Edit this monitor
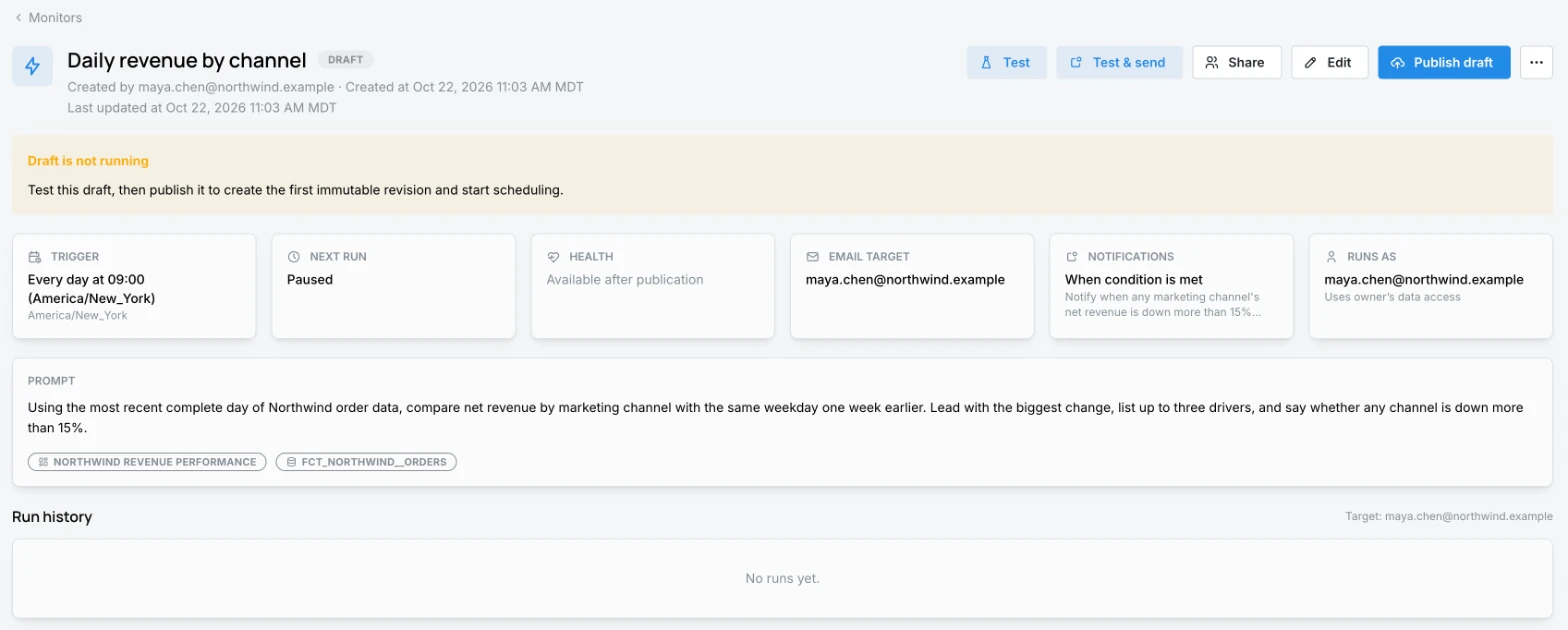This screenshot has width=1568, height=630. tap(1328, 62)
